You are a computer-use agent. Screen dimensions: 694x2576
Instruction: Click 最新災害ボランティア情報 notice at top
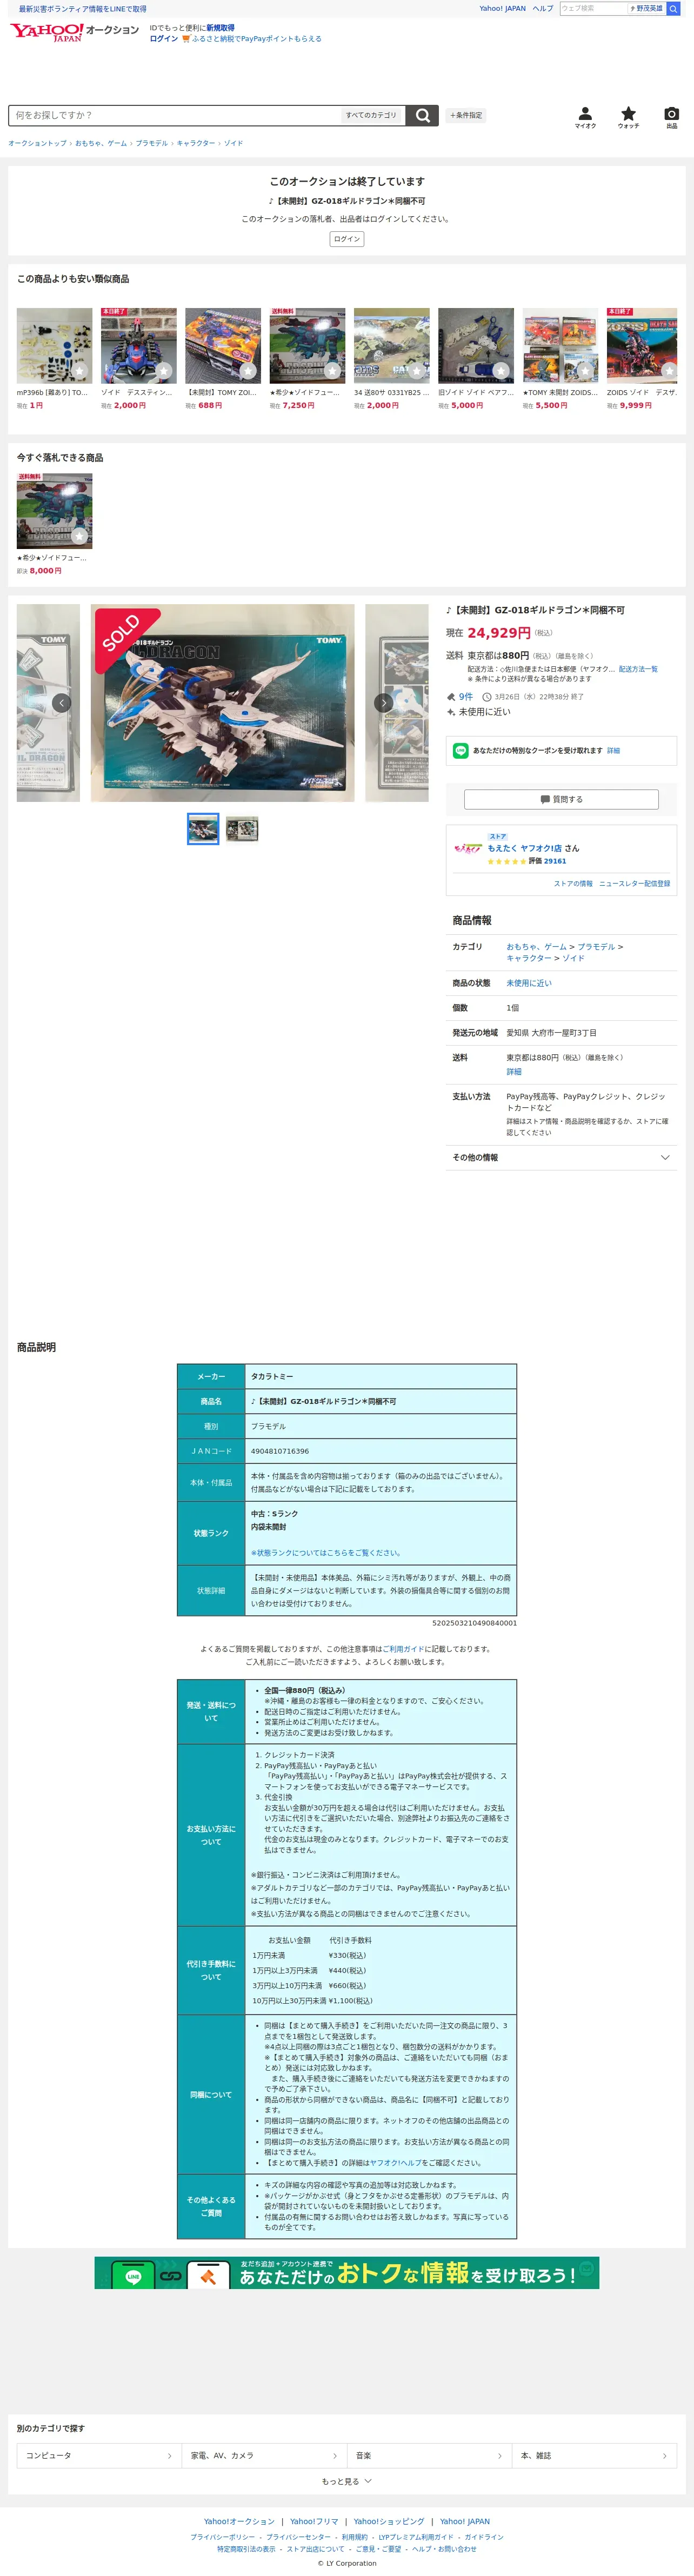point(82,8)
